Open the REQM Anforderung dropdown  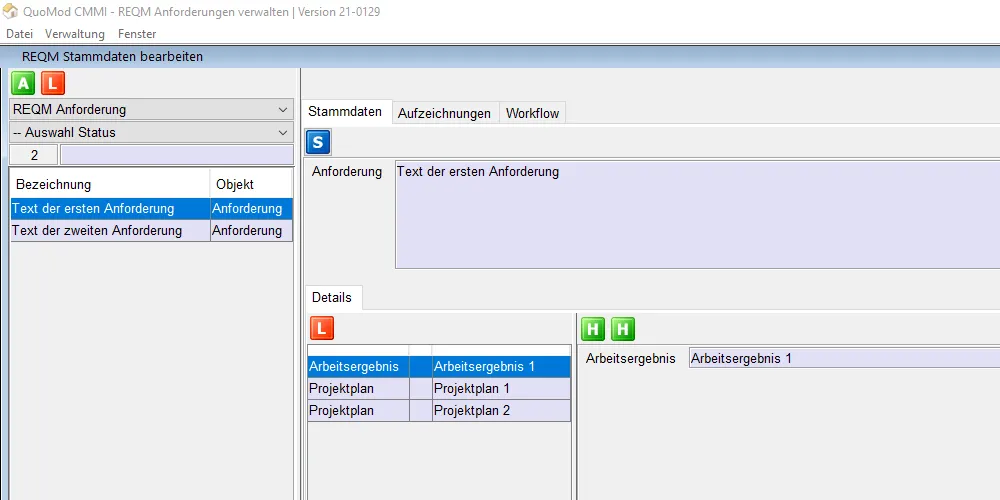(151, 110)
